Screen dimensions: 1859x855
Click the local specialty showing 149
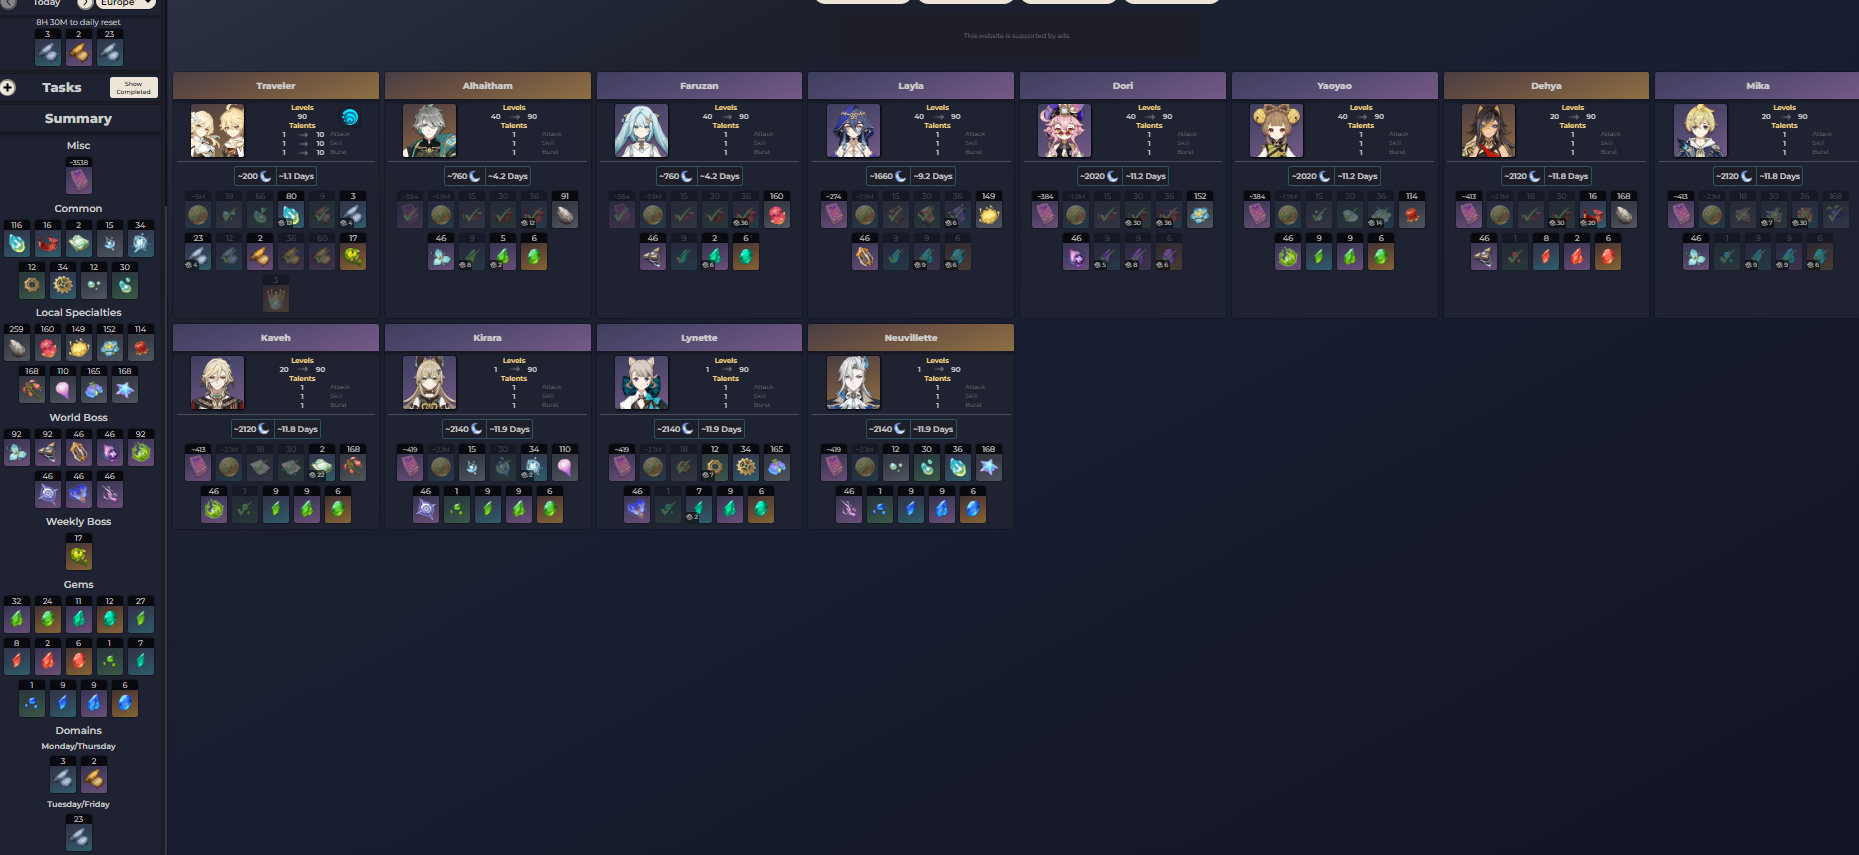point(79,343)
